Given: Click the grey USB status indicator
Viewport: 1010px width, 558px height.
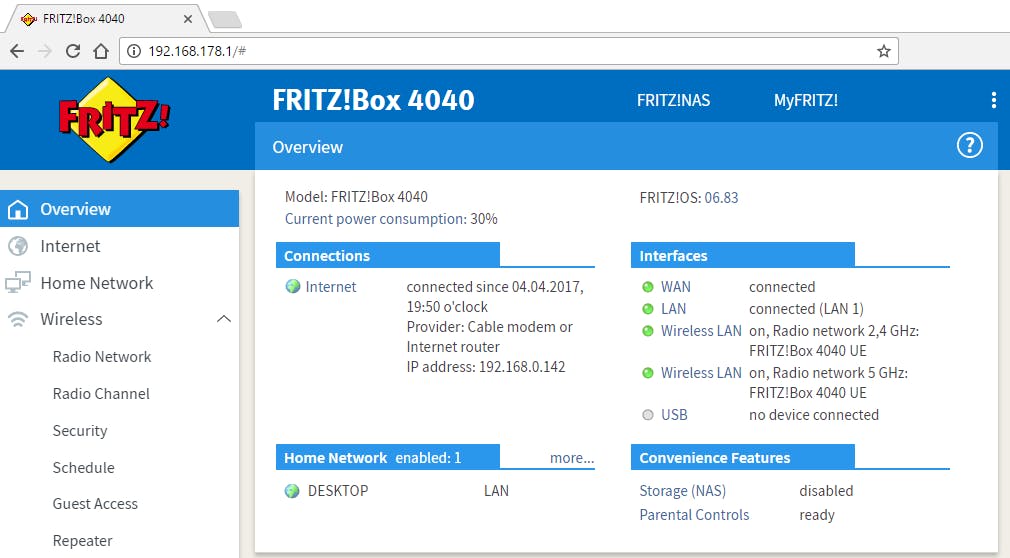Looking at the screenshot, I should [x=648, y=415].
